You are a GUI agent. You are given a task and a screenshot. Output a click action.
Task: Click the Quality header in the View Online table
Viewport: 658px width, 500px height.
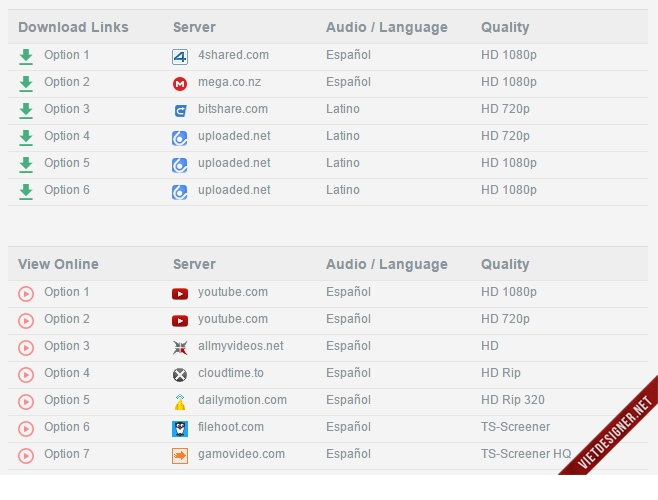click(x=505, y=264)
